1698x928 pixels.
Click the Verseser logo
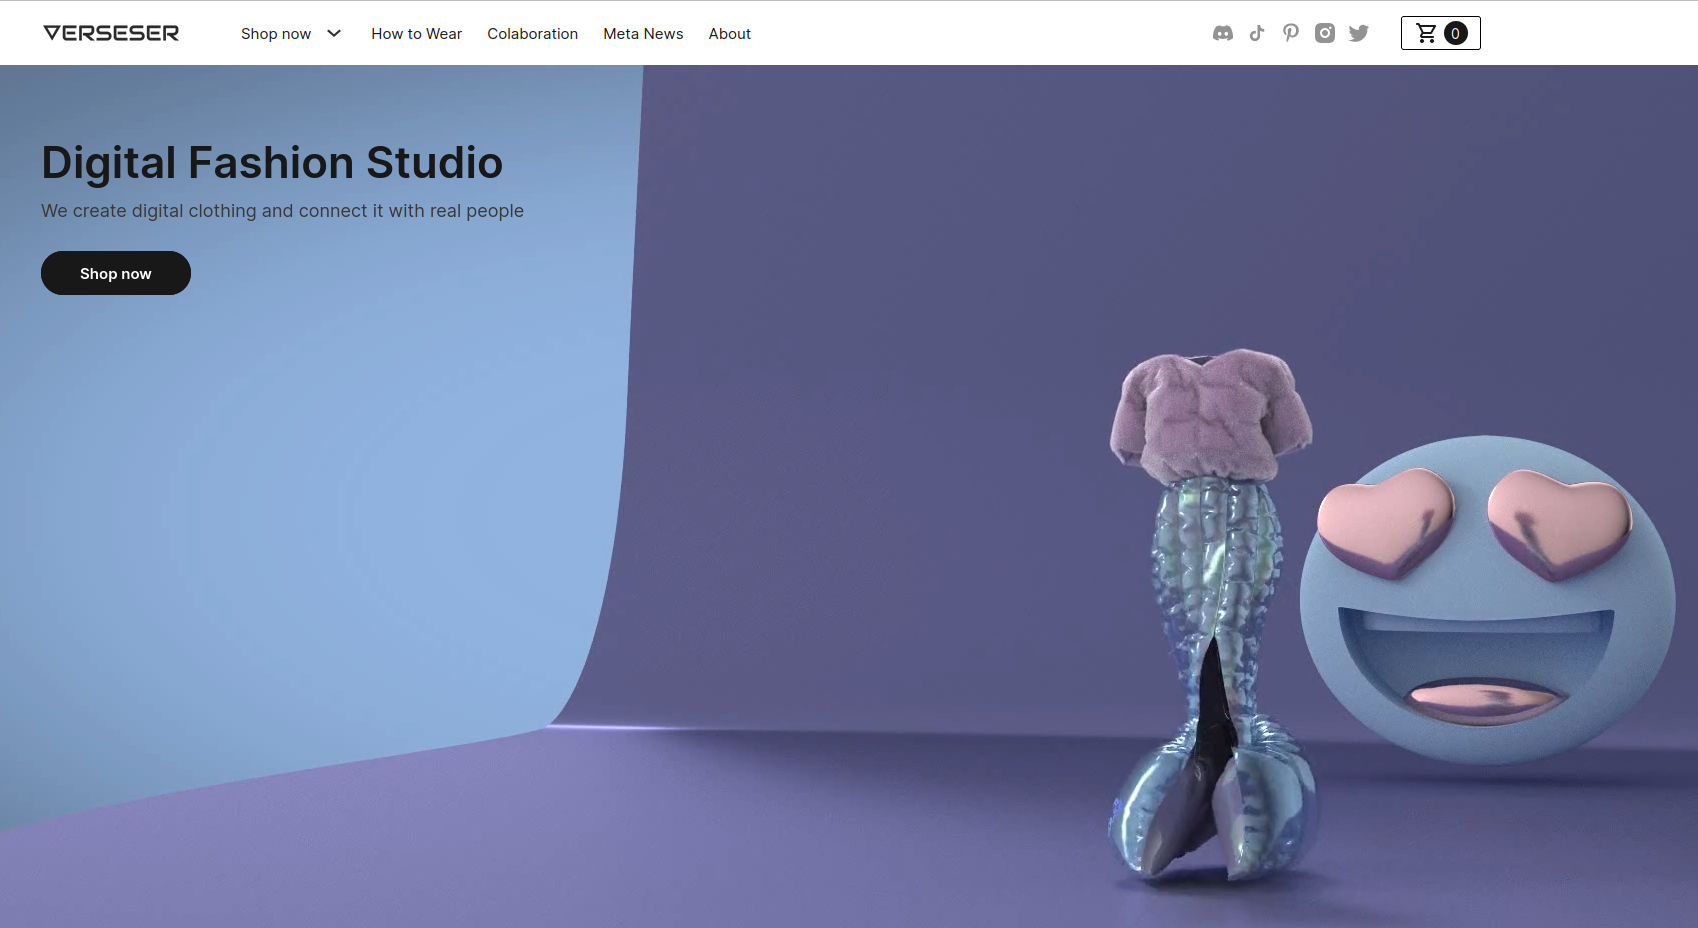[111, 33]
